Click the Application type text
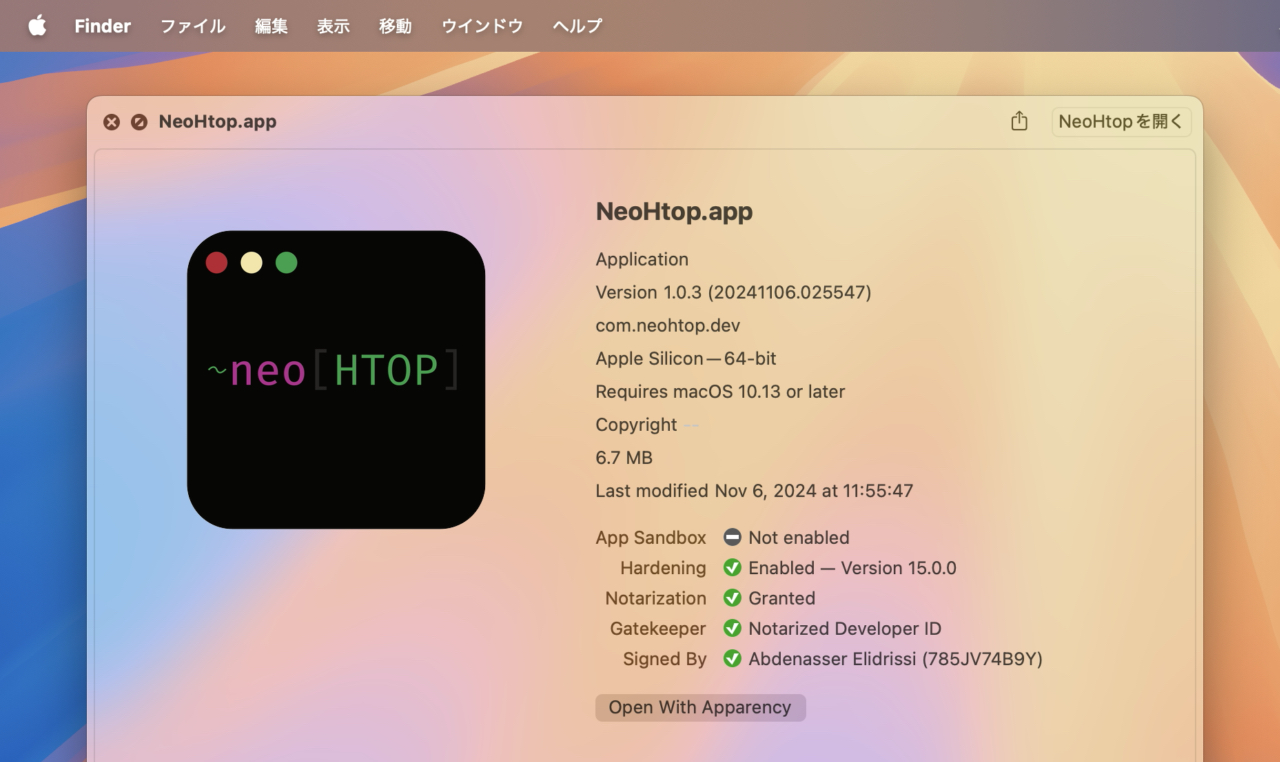This screenshot has height=762, width=1280. 642,259
